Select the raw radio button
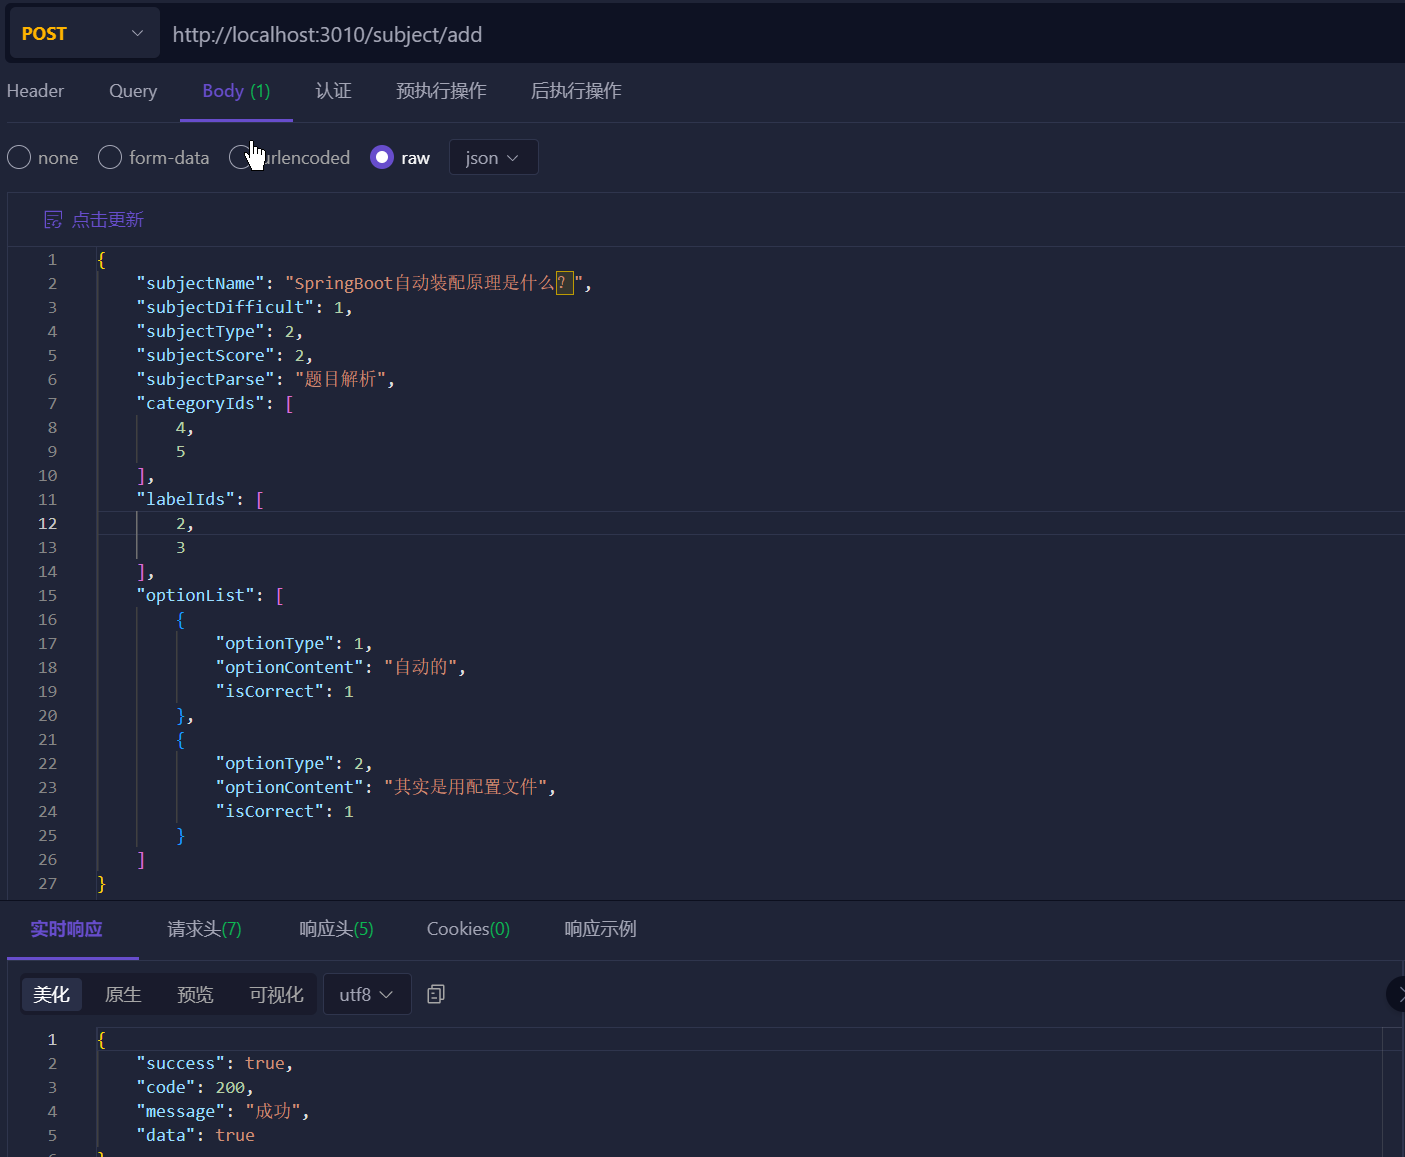Image resolution: width=1405 pixels, height=1157 pixels. click(382, 157)
